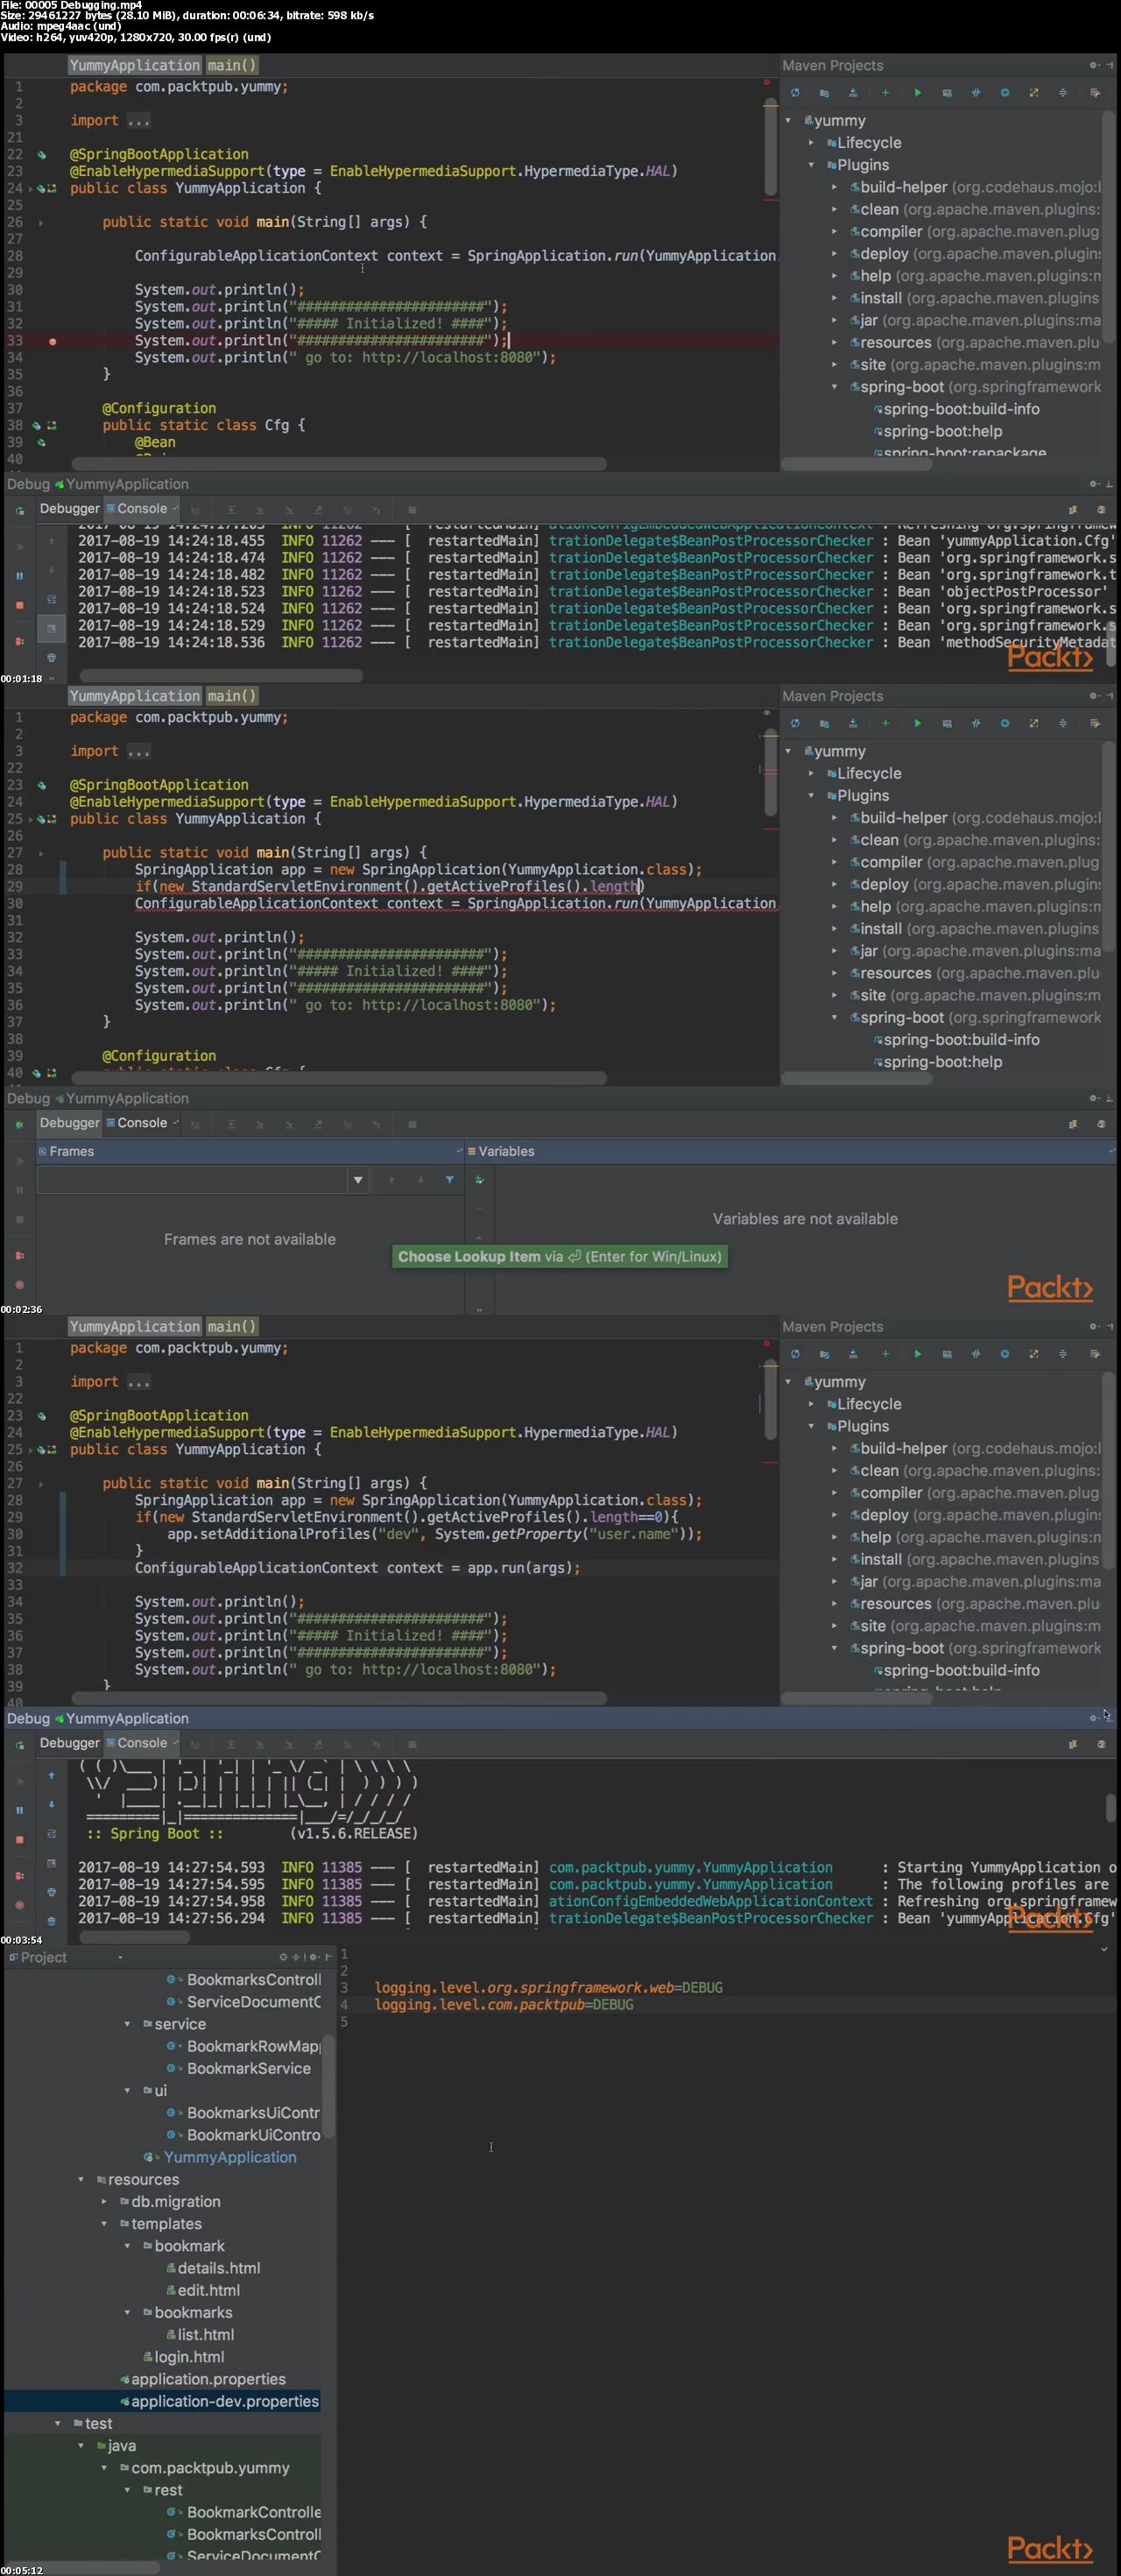Click Maven Reimport icon in the 00:01:18 frame

tap(795, 93)
